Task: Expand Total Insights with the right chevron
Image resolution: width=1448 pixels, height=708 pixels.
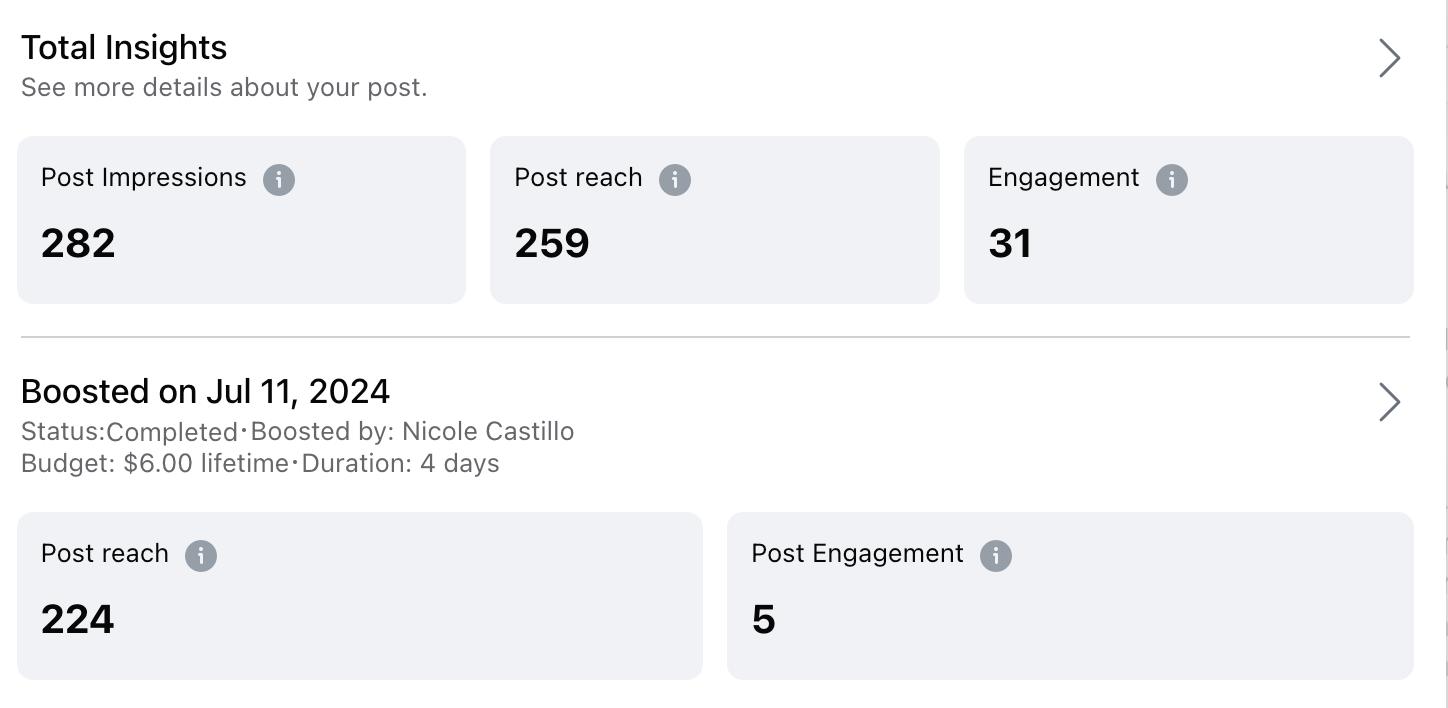Action: [1389, 58]
